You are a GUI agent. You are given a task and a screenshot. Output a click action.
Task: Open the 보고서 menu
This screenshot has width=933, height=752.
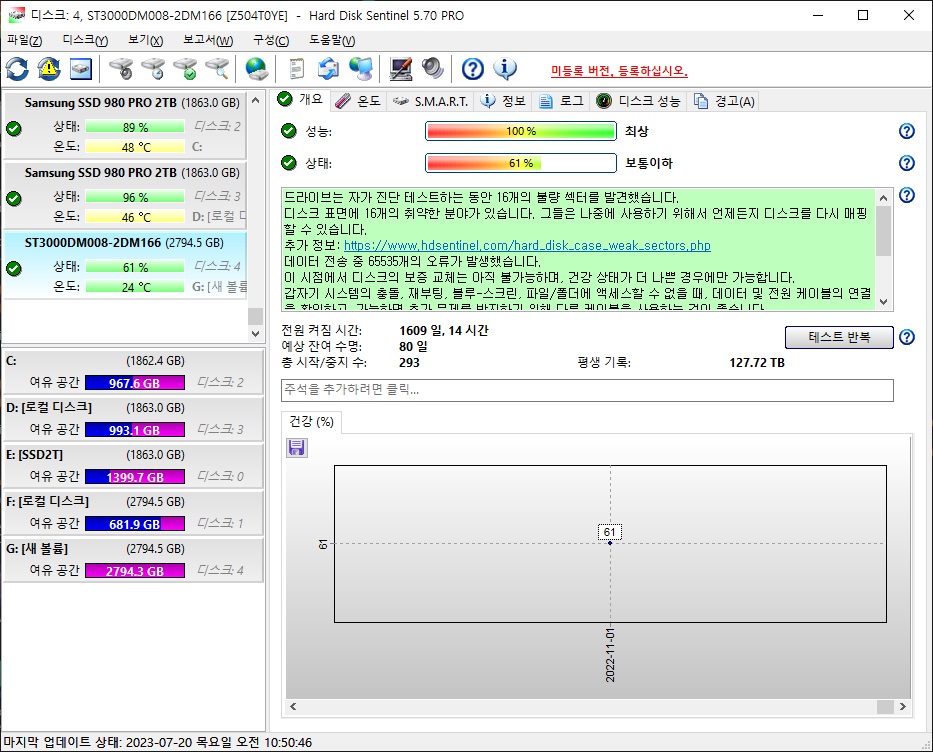[x=208, y=40]
